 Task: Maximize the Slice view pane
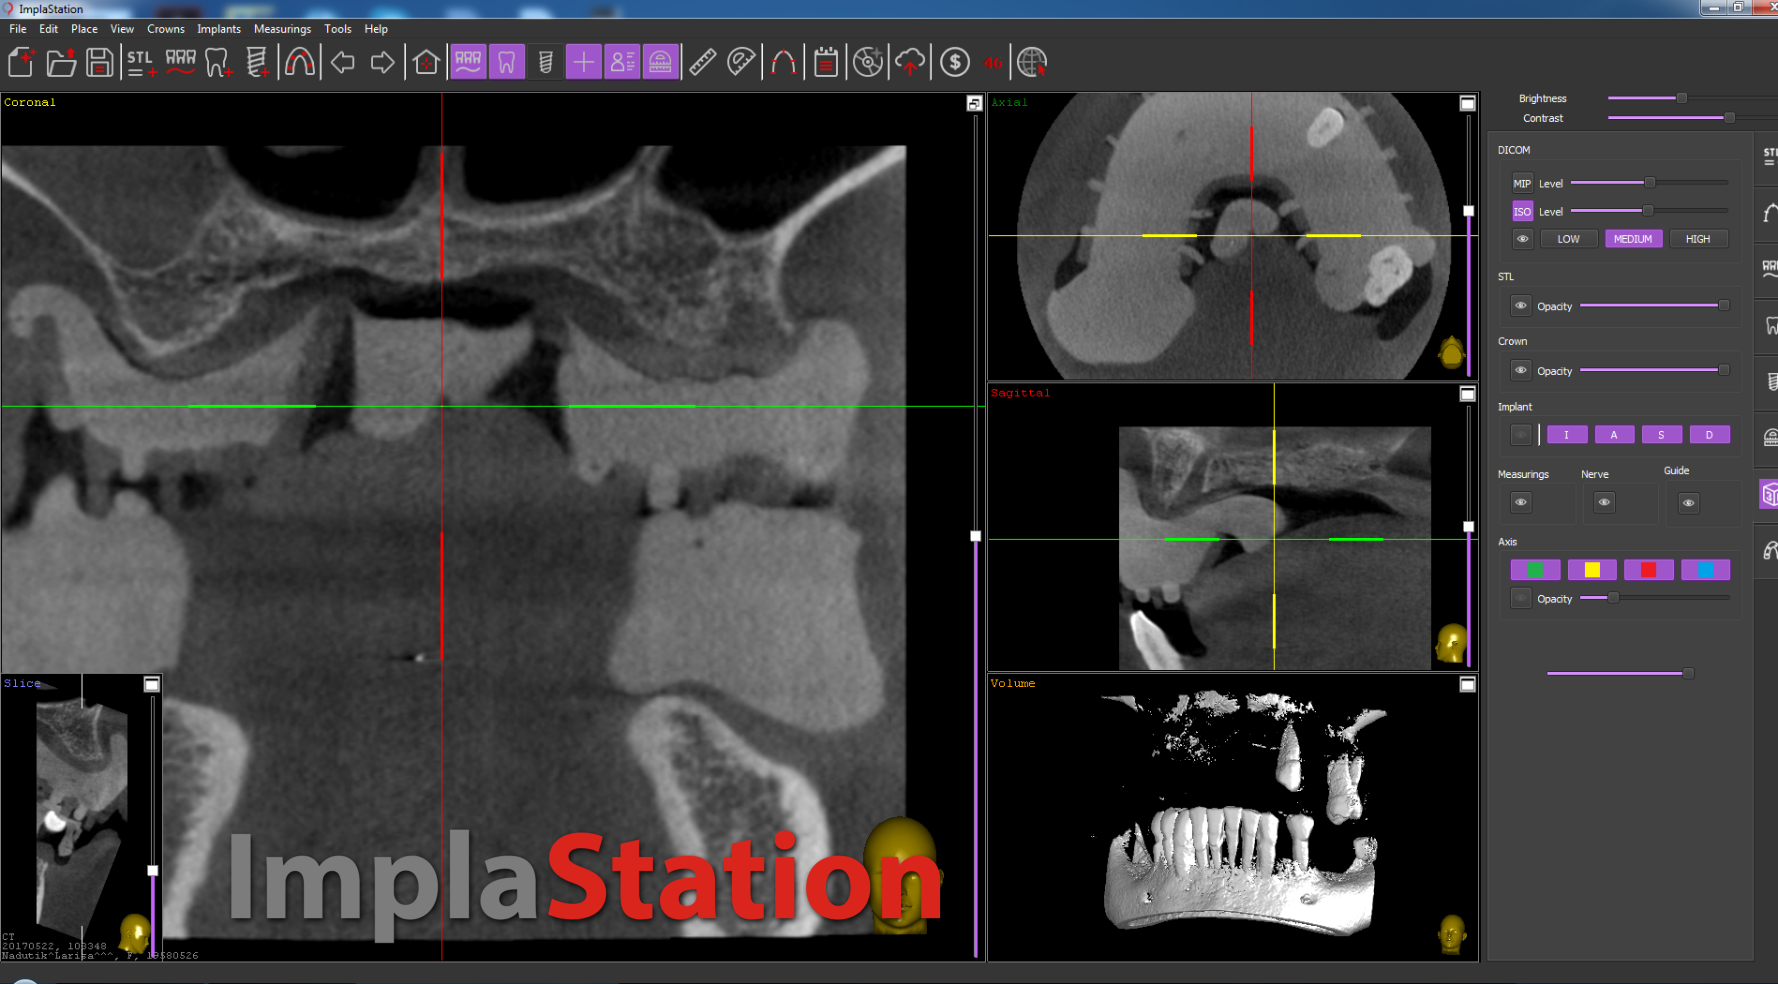152,684
